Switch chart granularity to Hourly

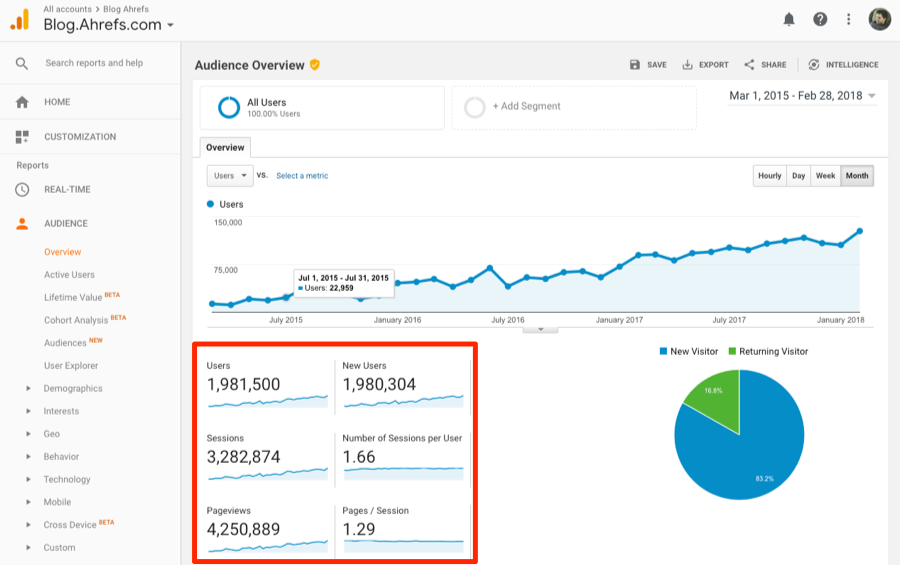tap(769, 176)
